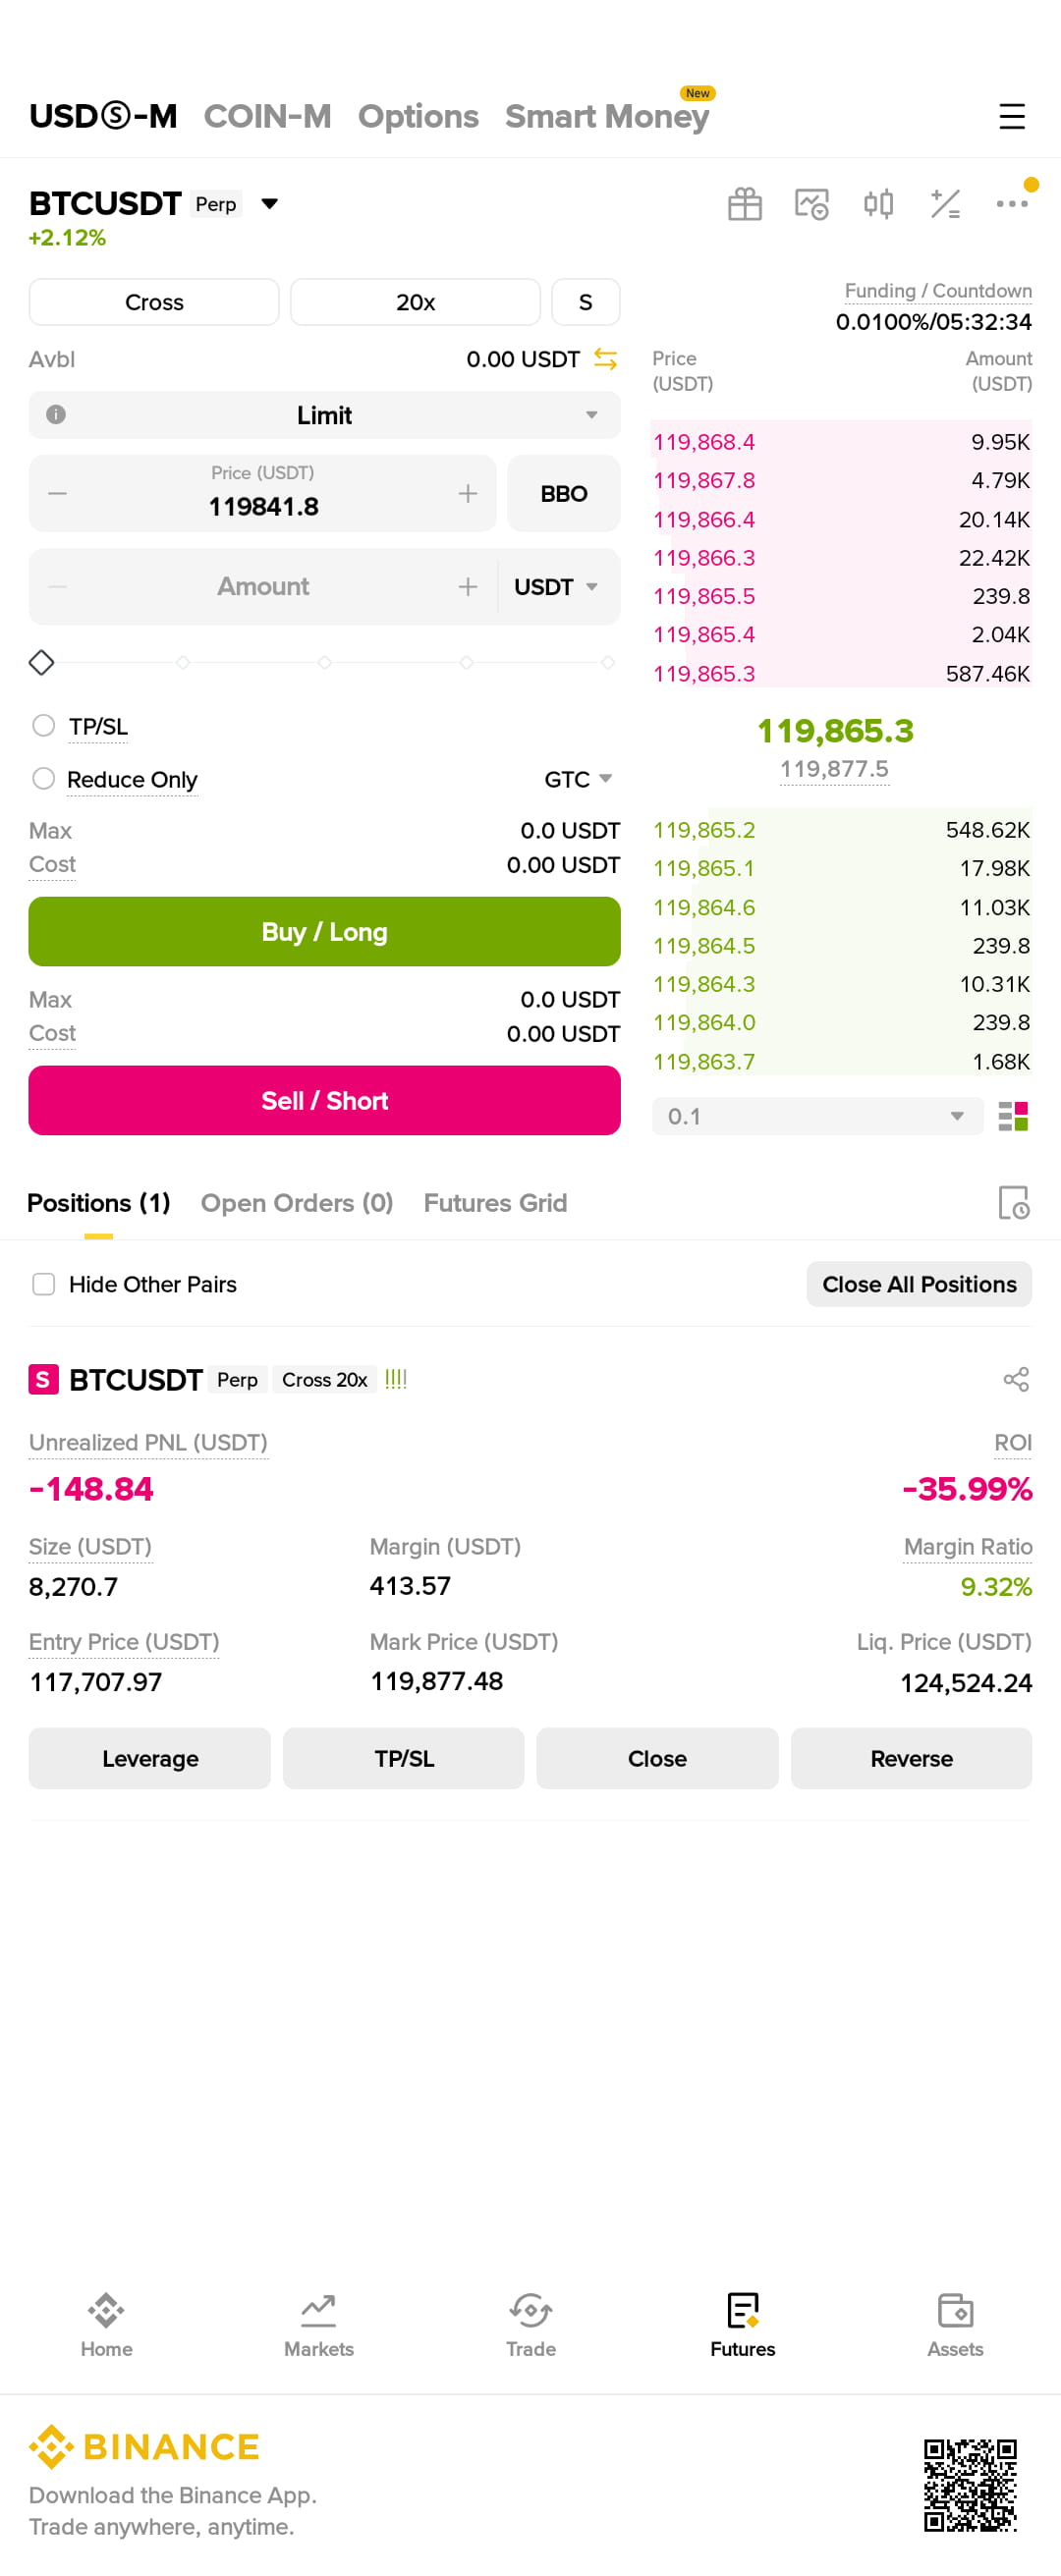Check the Hide Other Pairs checkbox
The height and width of the screenshot is (2576, 1061).
(43, 1283)
